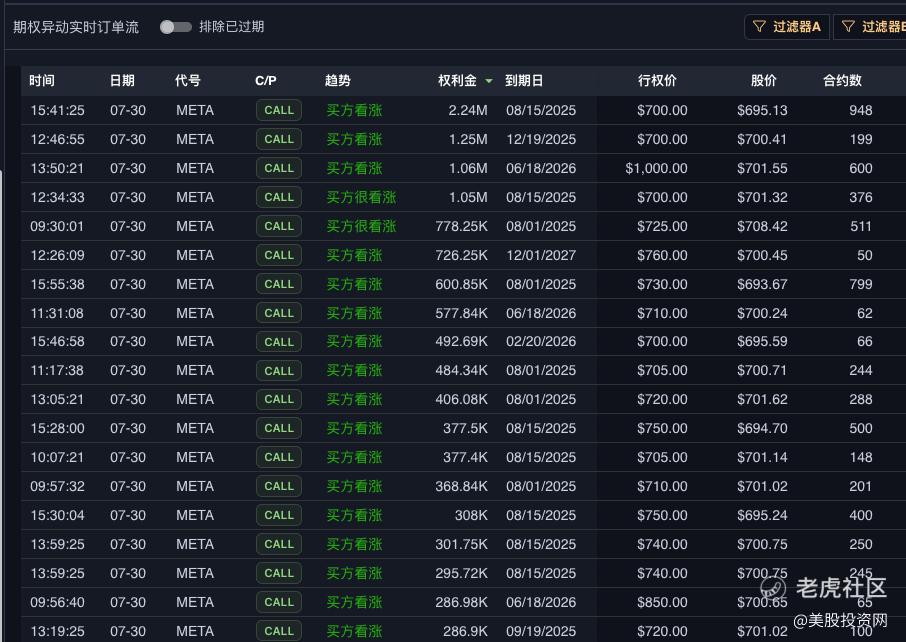
Task: Select the 代号 column header
Action: coord(188,80)
